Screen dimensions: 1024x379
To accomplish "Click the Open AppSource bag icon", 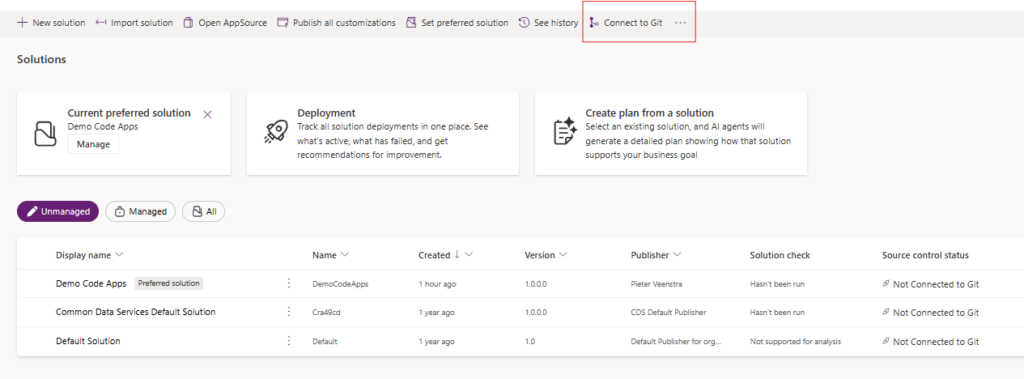I will pos(188,23).
